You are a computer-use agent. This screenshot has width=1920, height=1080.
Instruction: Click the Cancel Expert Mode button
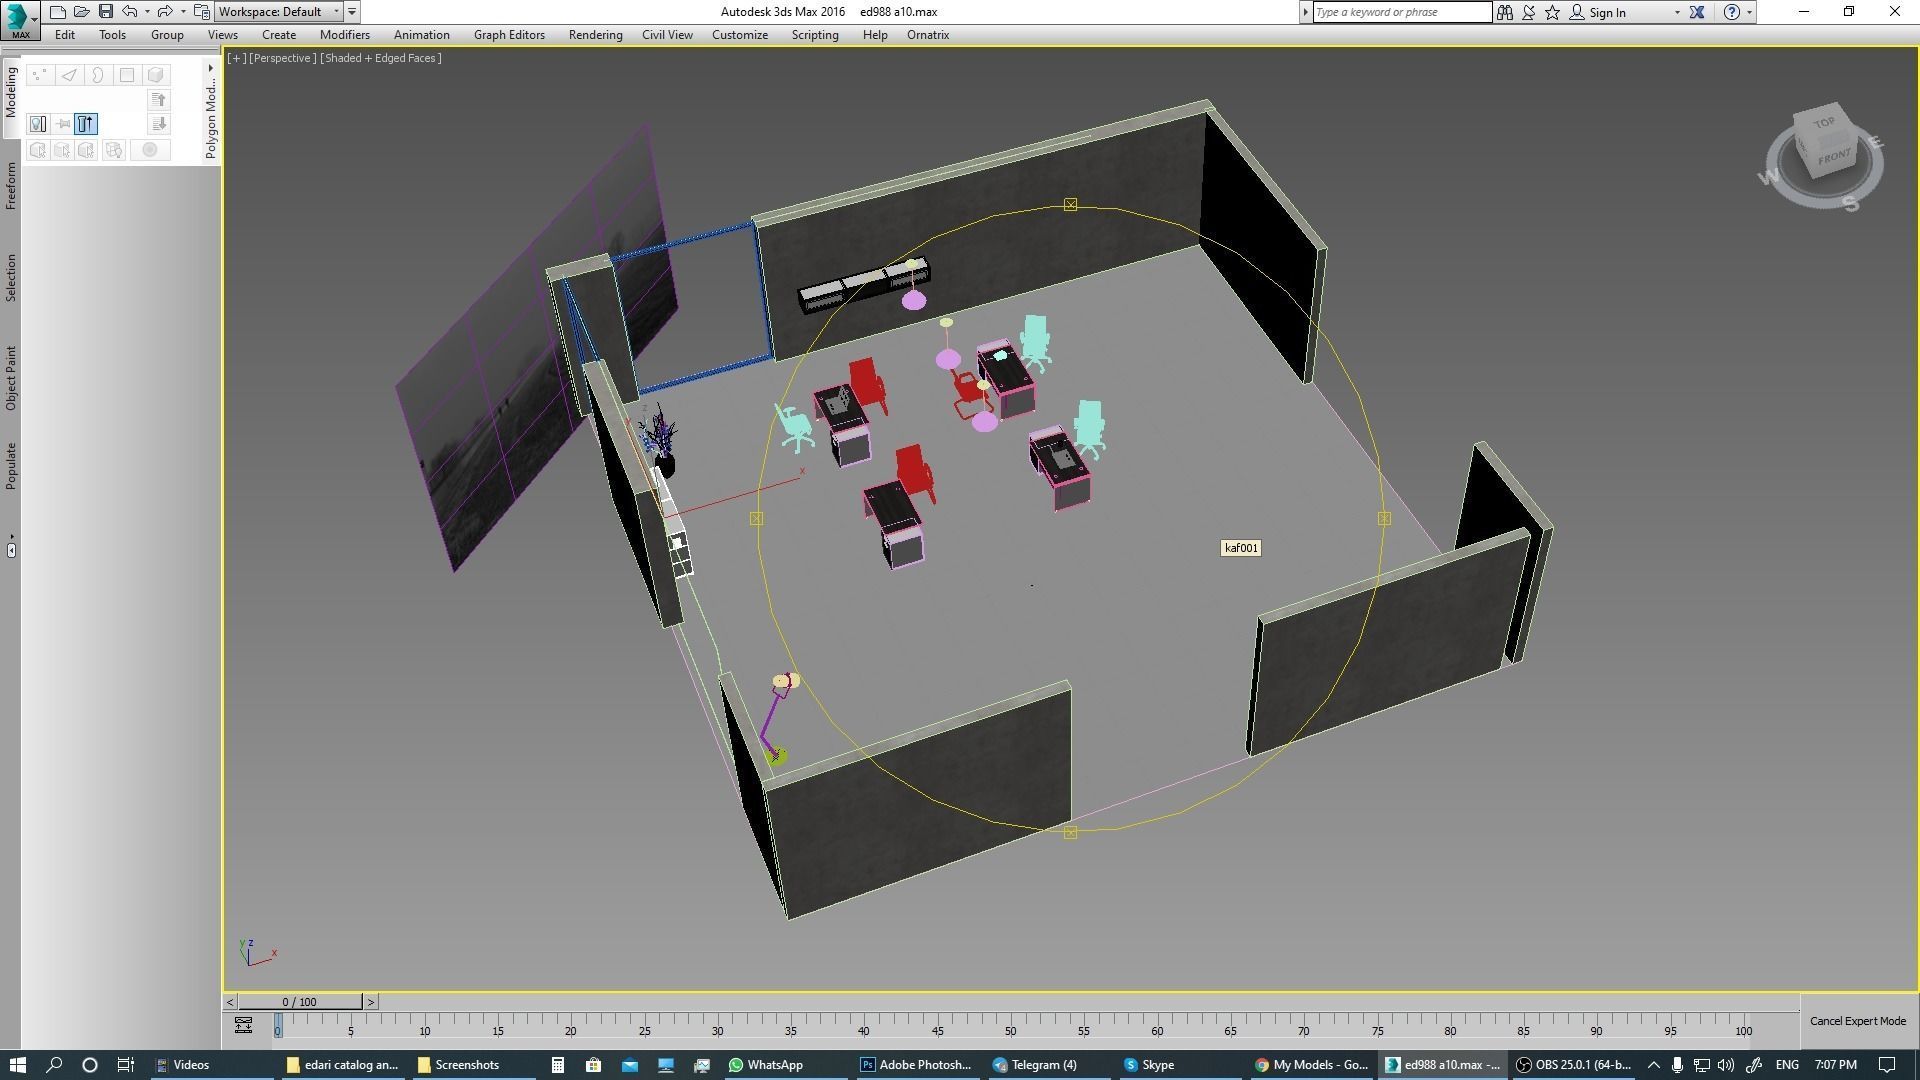(x=1858, y=1021)
